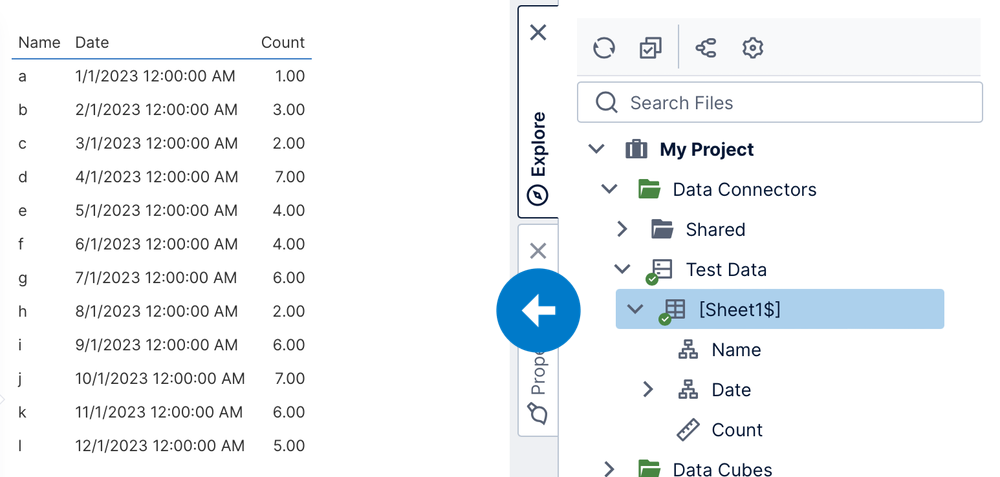Screen dimensions: 1000x477
Task: Select the [Sheet1$] tree item
Action: coord(779,309)
